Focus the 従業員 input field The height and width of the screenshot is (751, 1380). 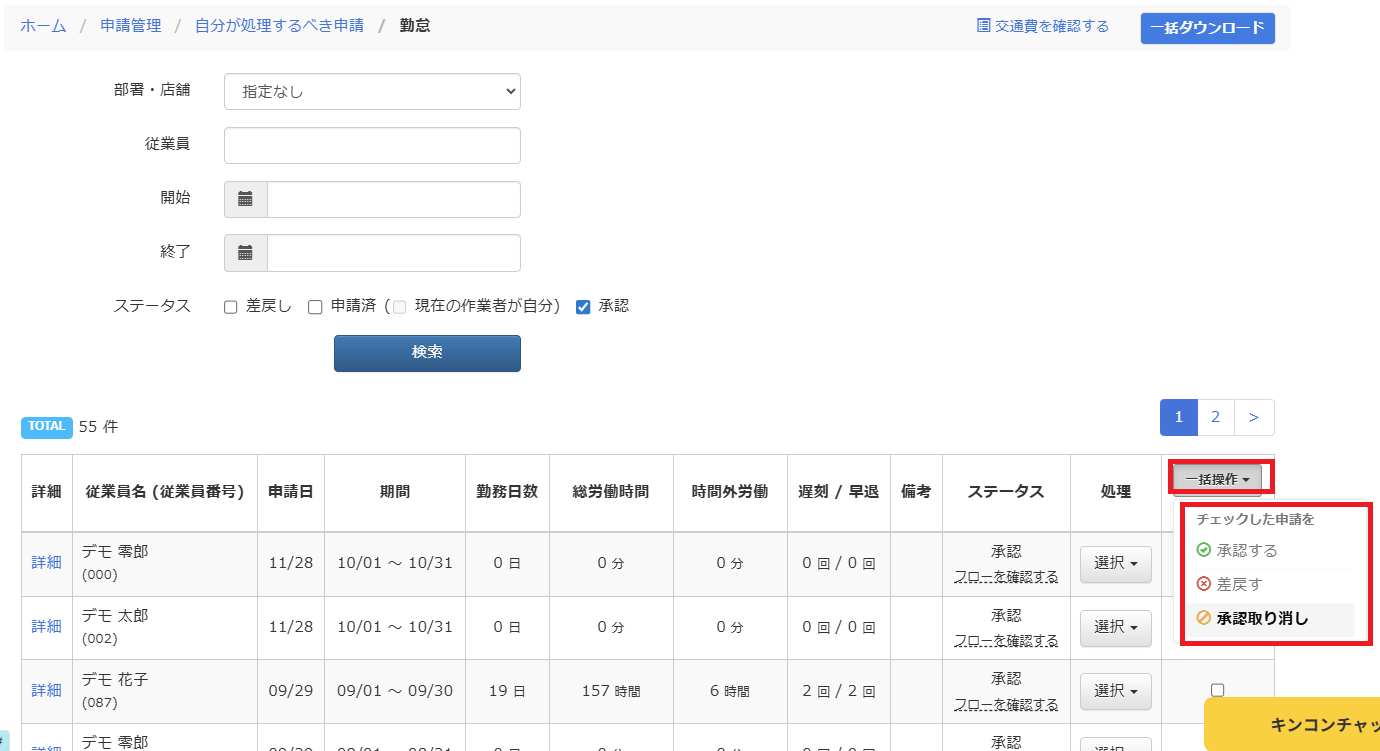[372, 145]
